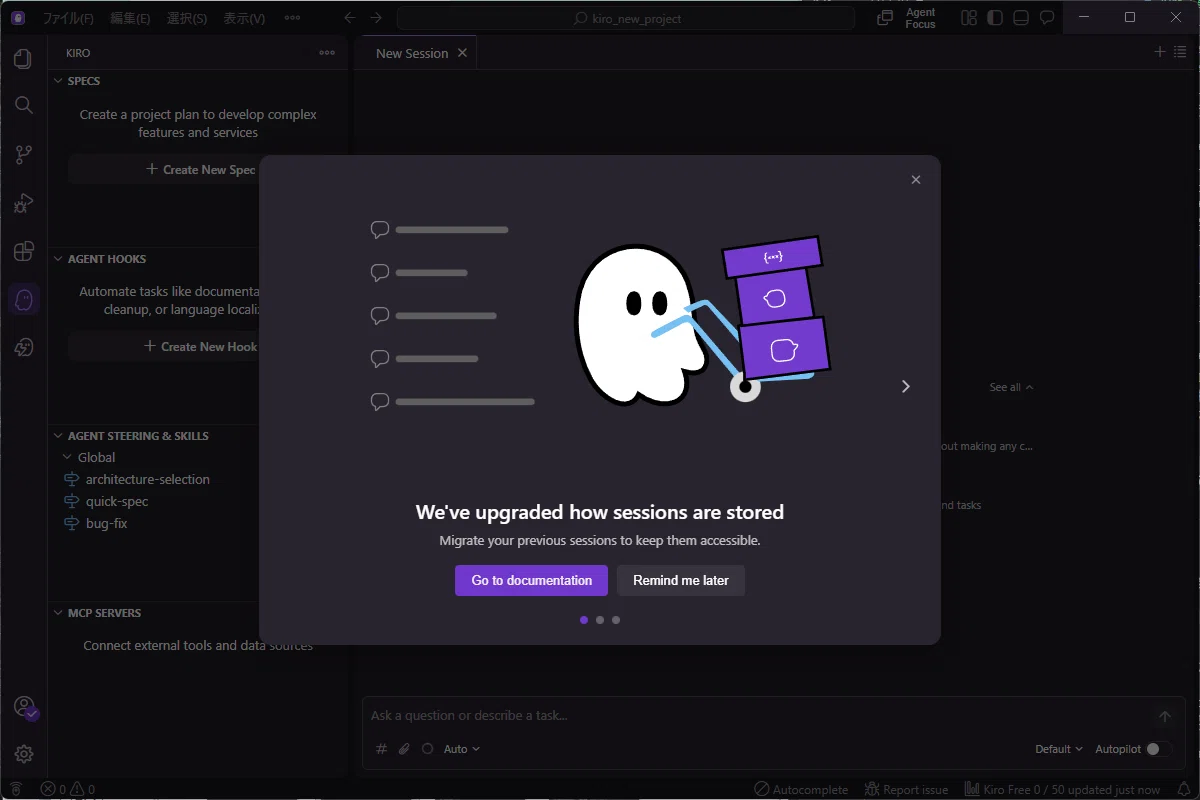Collapse AGENT STEERING & SKILLS section
The width and height of the screenshot is (1200, 800).
(x=58, y=436)
